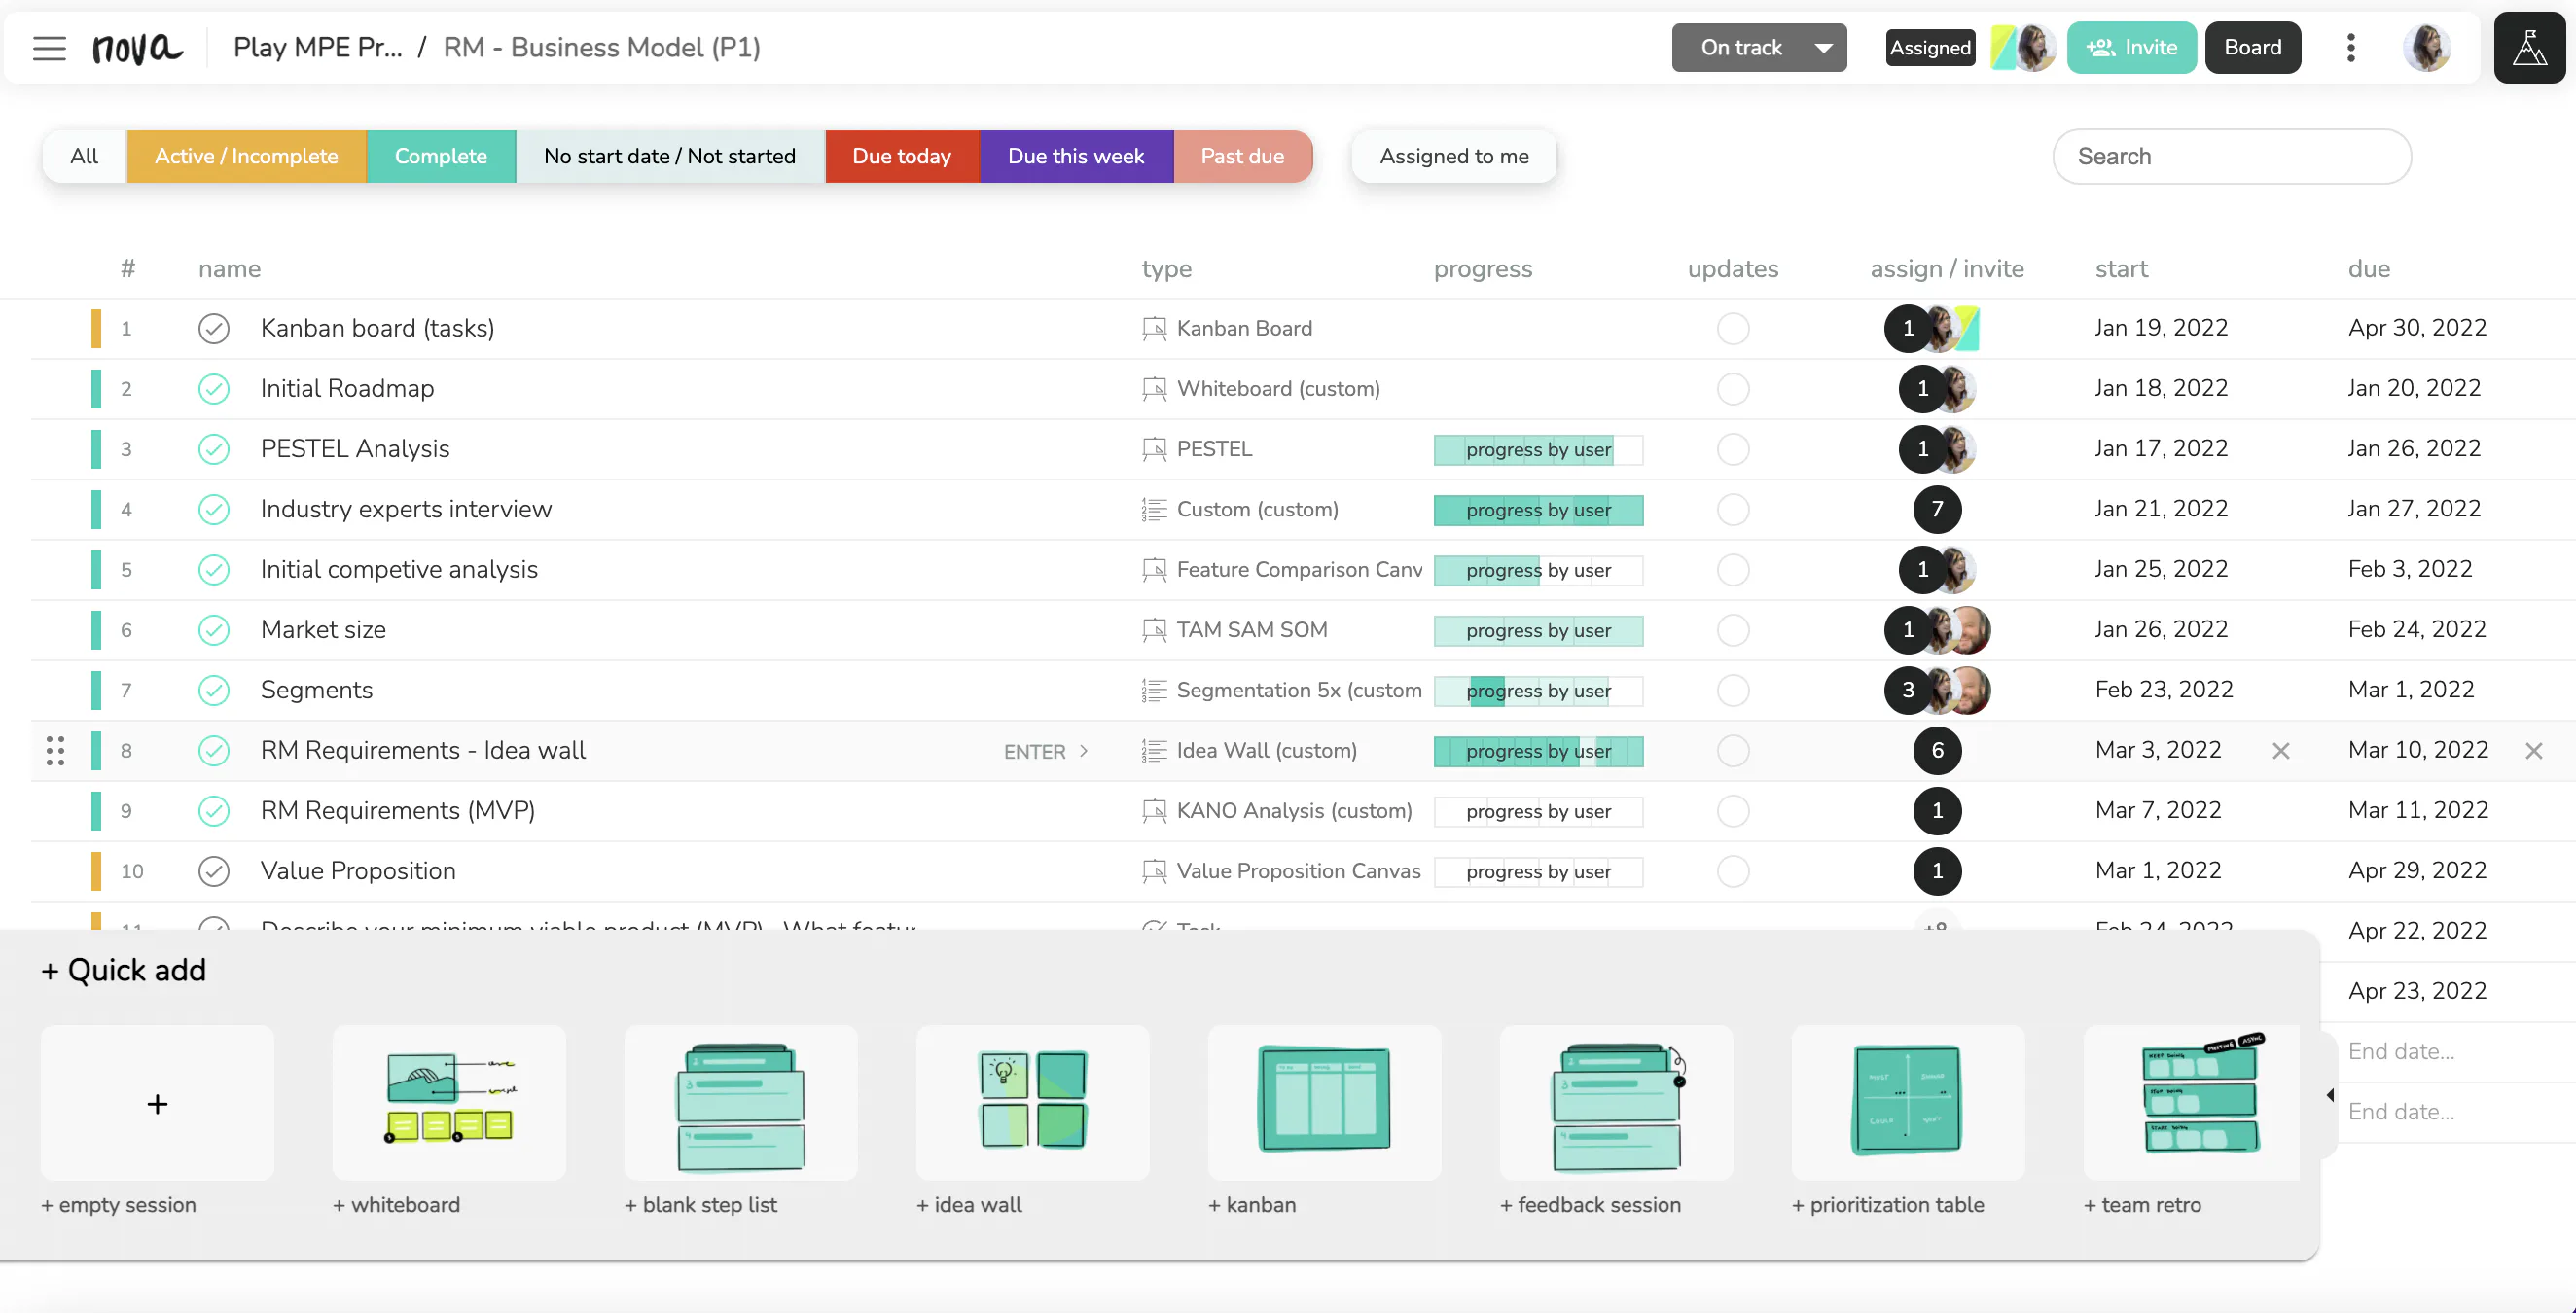
Task: Click Segments progress bar
Action: (x=1538, y=691)
